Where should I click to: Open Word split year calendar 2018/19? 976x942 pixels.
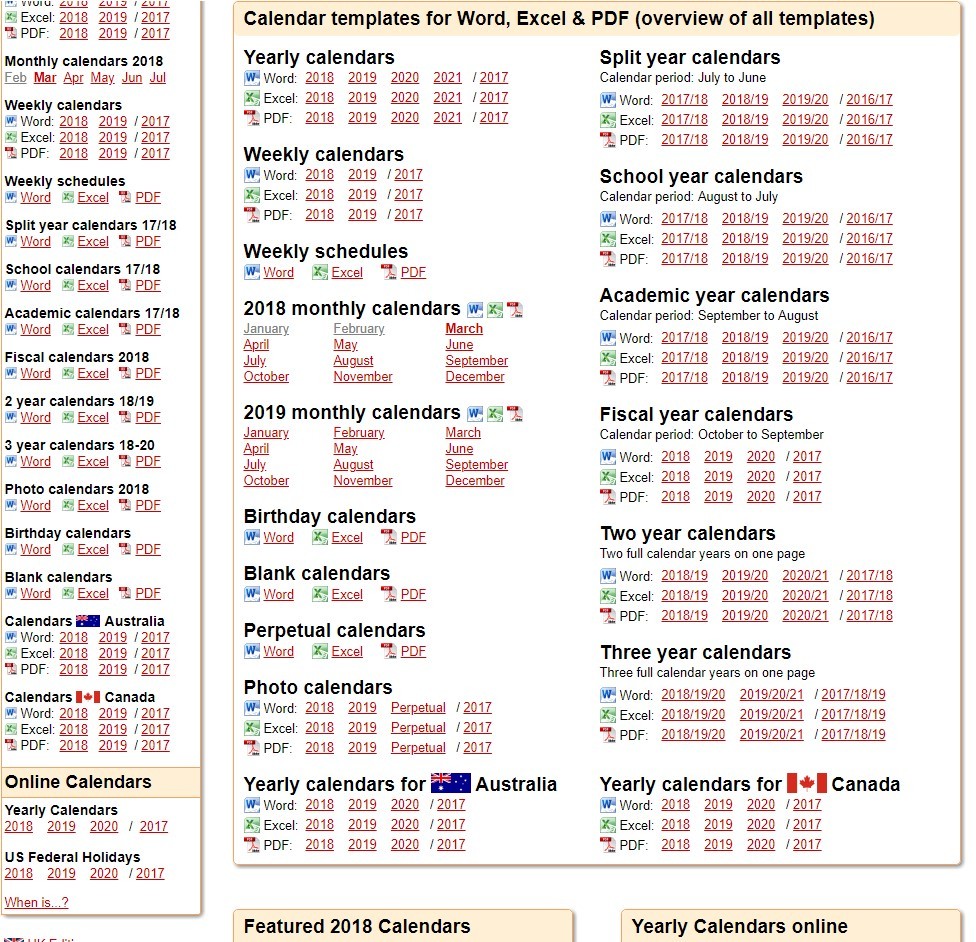[745, 100]
